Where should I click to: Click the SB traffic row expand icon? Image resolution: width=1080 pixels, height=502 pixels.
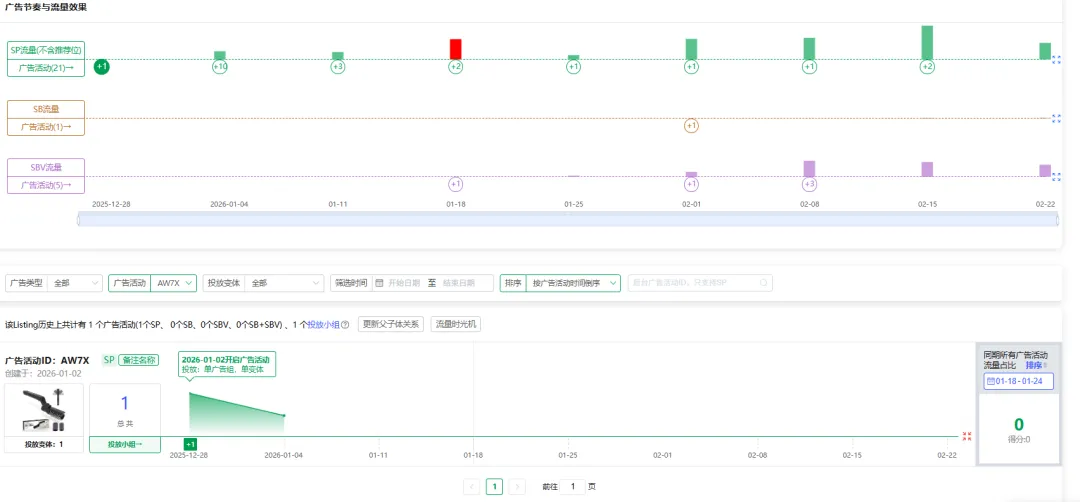(x=1056, y=118)
